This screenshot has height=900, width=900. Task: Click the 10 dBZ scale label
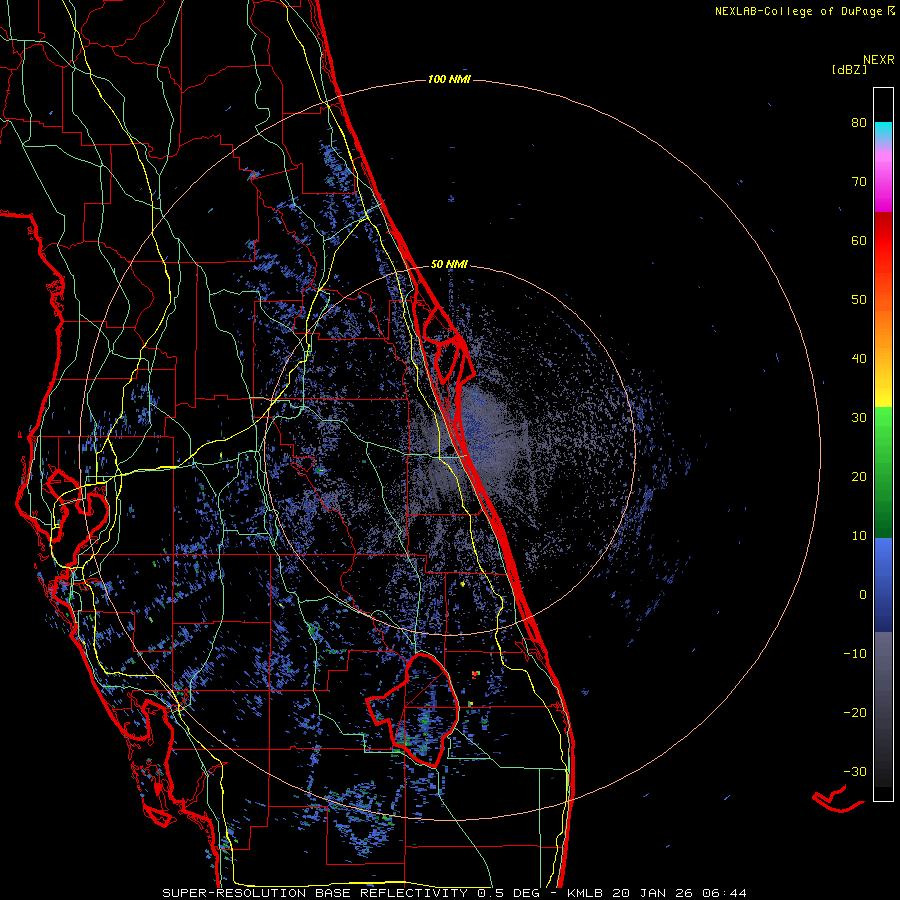pyautogui.click(x=859, y=536)
